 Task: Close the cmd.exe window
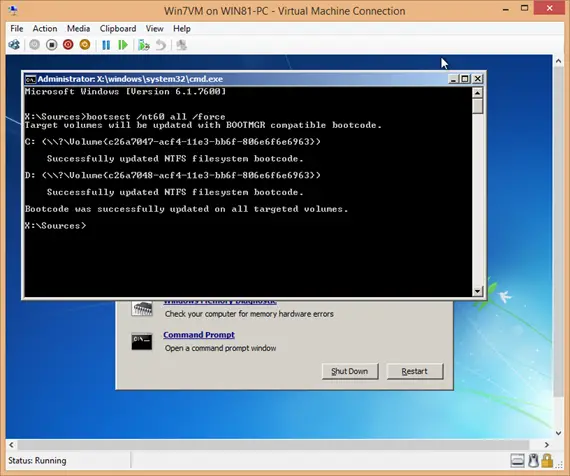[x=478, y=79]
